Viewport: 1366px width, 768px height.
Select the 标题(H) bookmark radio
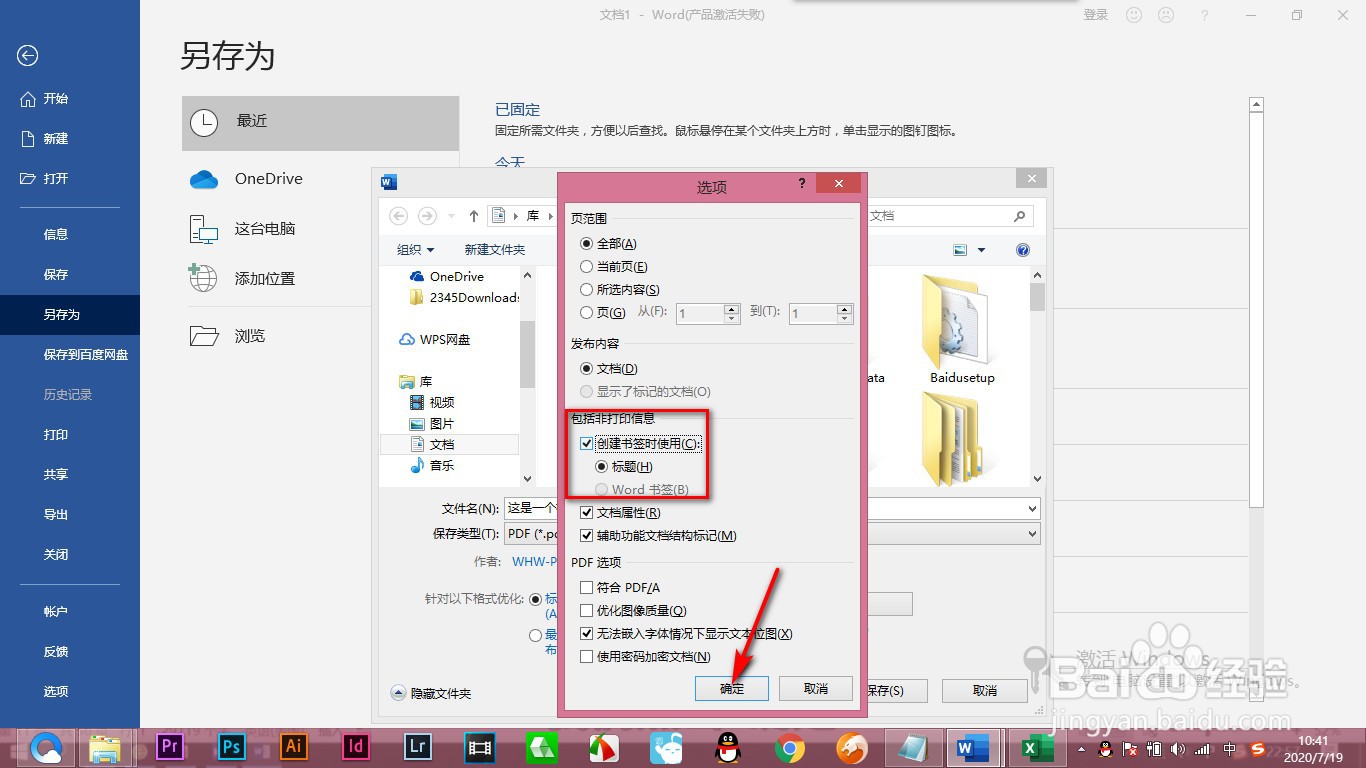coord(601,467)
